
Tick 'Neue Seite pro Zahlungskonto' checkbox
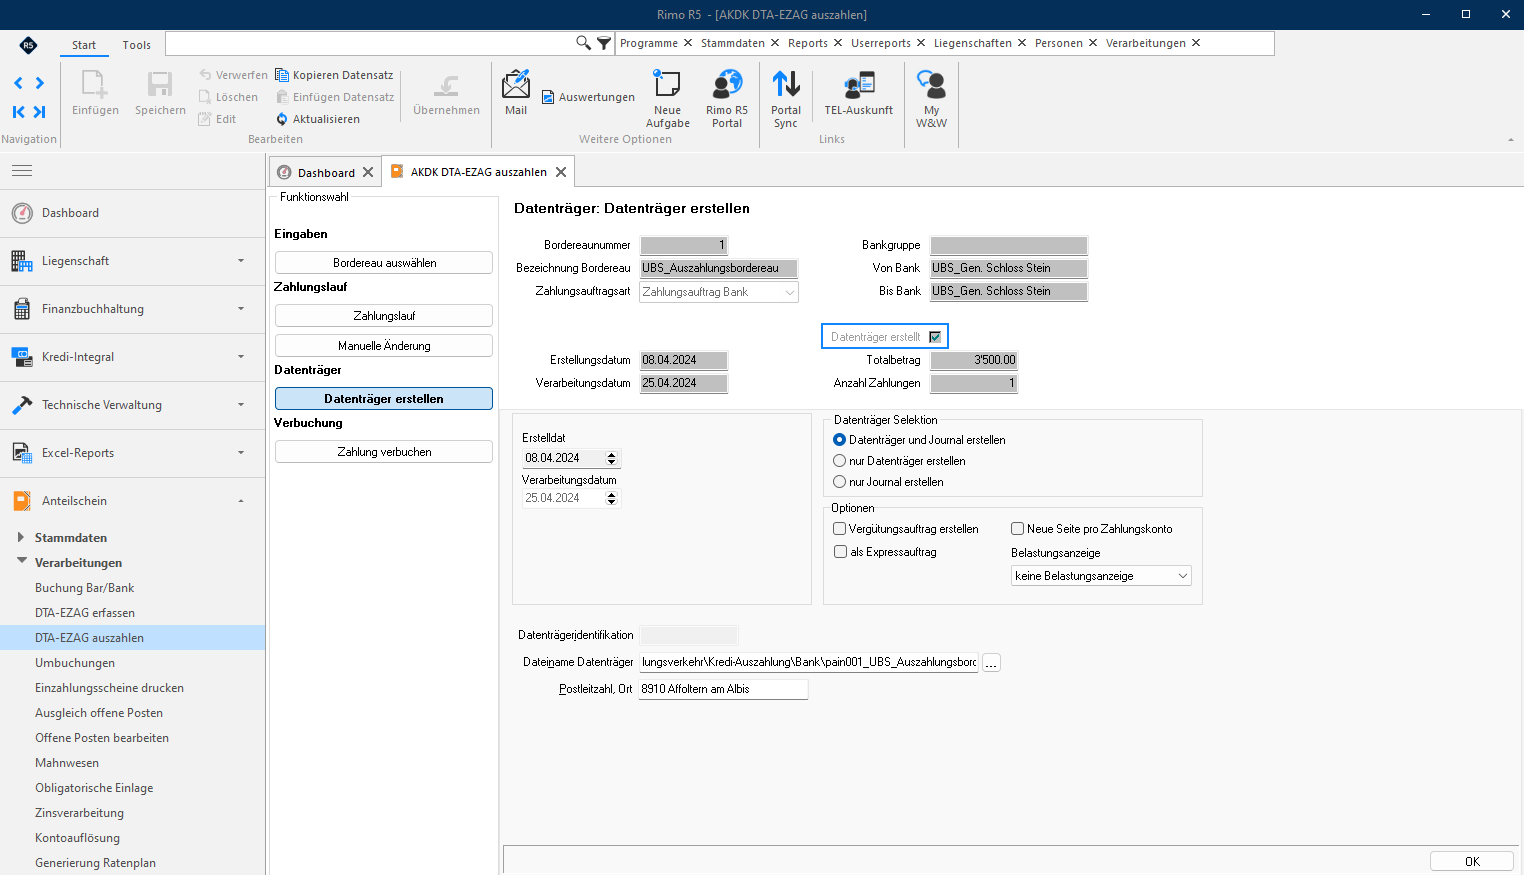click(1018, 529)
